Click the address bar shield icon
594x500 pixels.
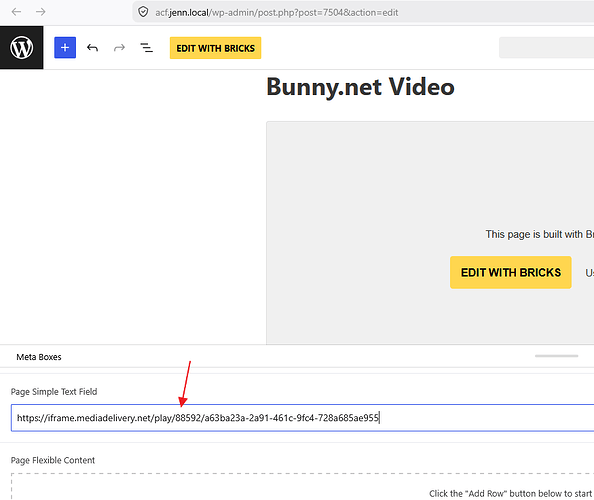[143, 12]
